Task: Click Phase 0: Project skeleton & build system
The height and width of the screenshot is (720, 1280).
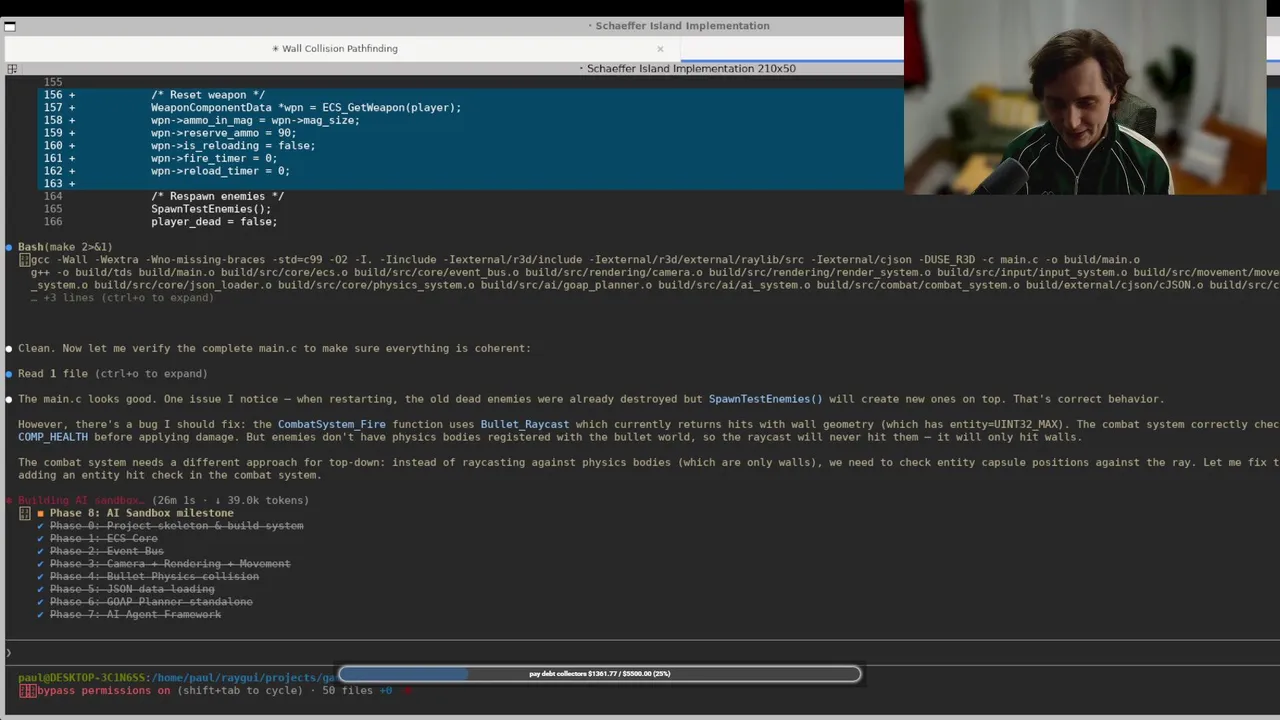Action: 176,526
